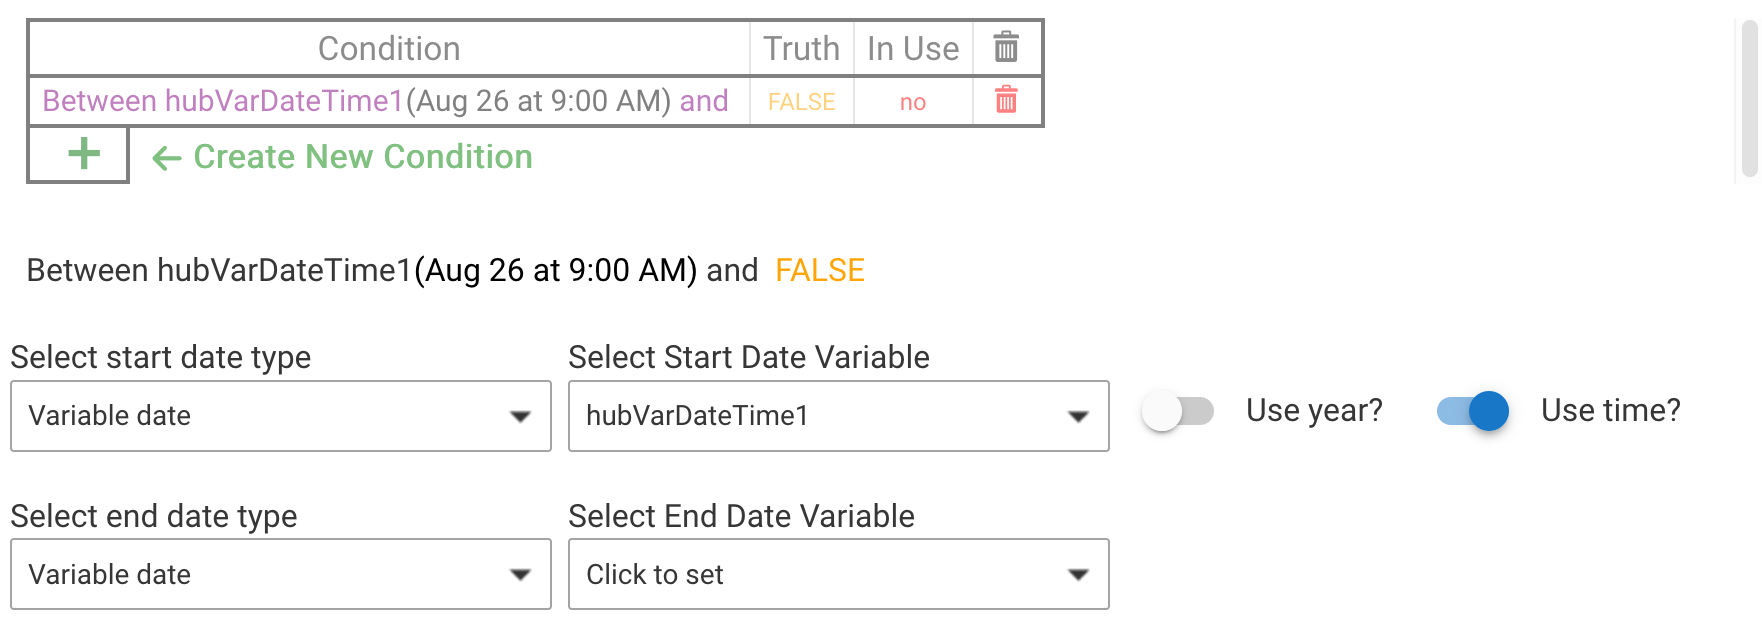
Task: Click the Condition column header
Action: pyautogui.click(x=389, y=48)
